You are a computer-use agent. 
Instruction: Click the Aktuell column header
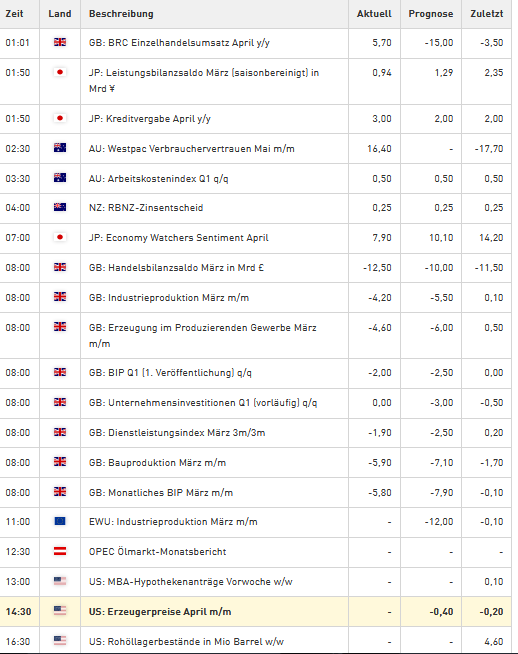(x=374, y=14)
